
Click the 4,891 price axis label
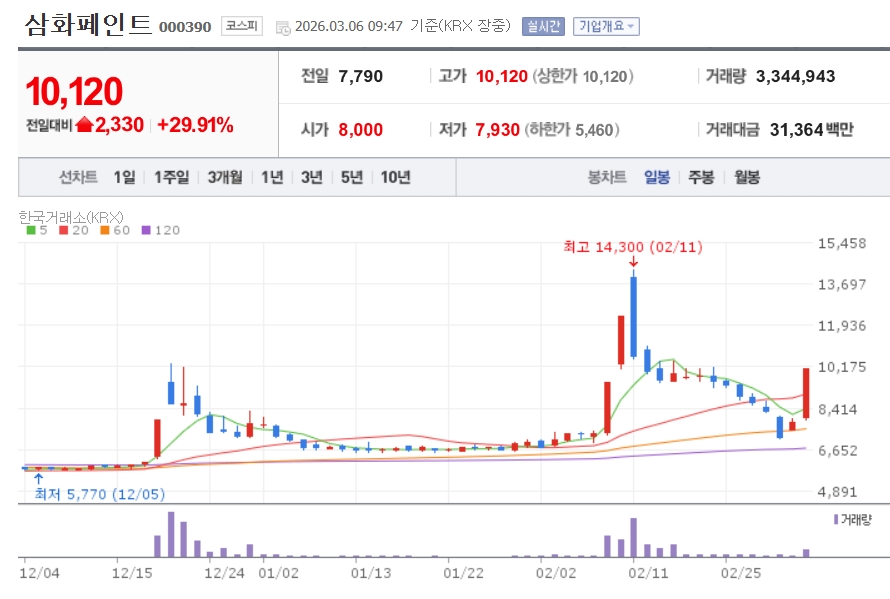(x=837, y=492)
